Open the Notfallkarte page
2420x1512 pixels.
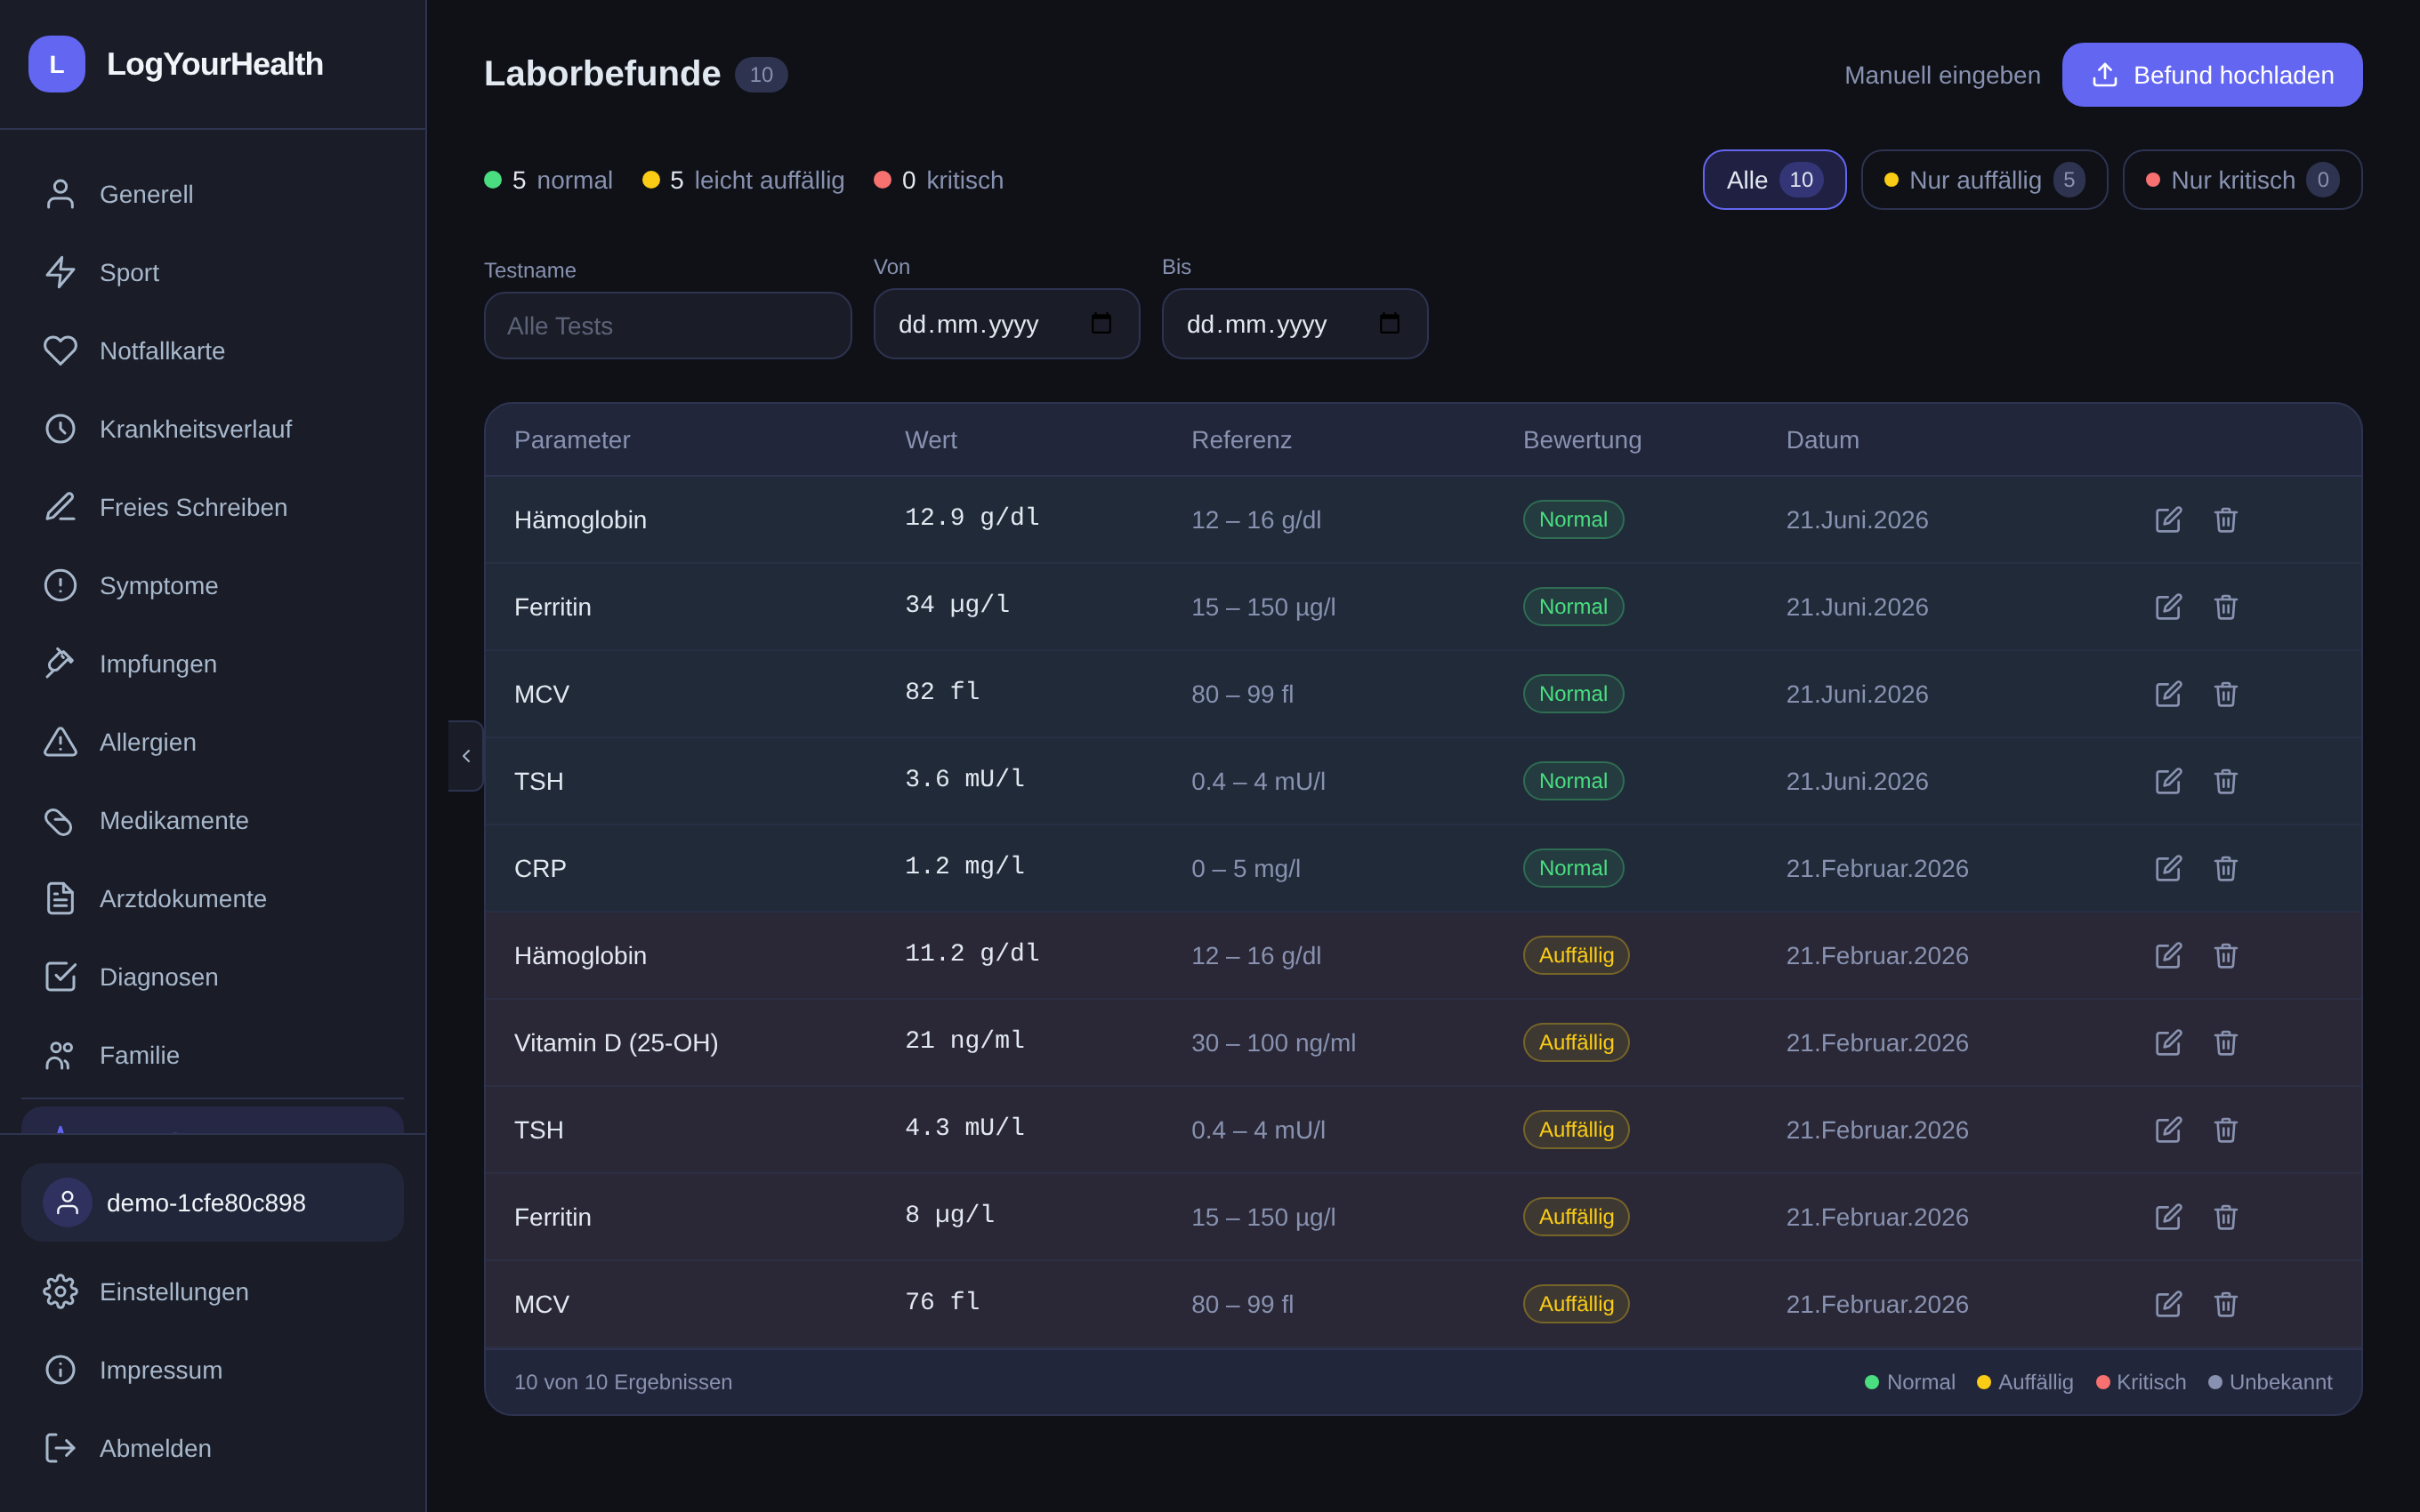click(x=213, y=350)
